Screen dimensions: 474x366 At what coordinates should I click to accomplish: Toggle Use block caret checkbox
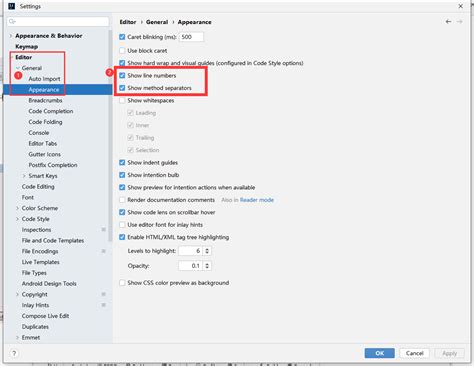(122, 51)
